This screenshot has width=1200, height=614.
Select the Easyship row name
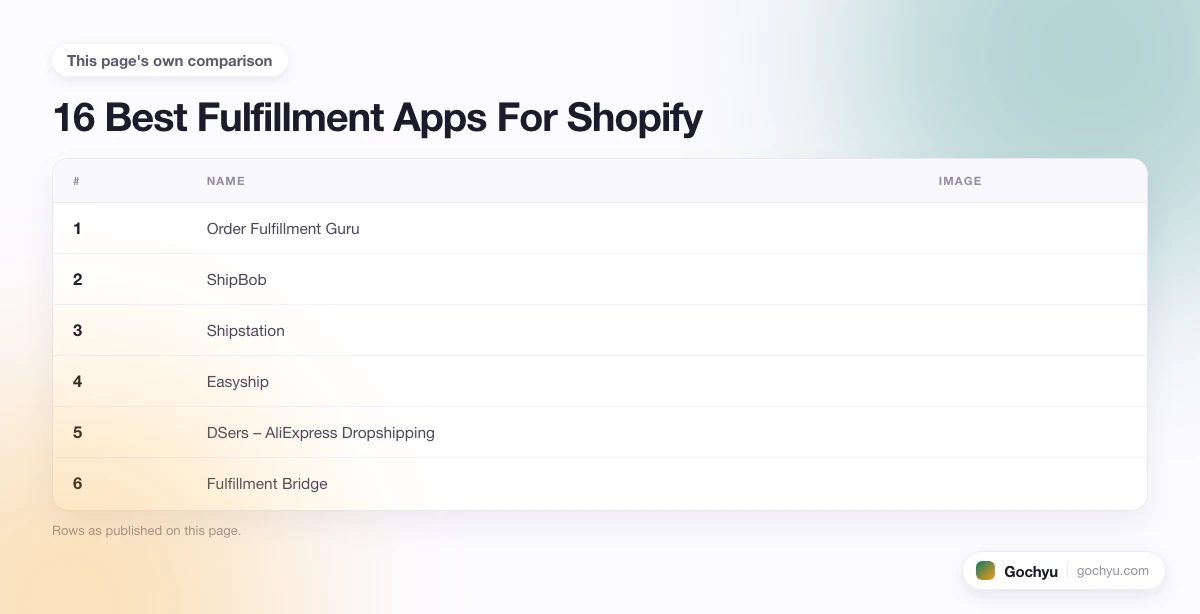(238, 382)
